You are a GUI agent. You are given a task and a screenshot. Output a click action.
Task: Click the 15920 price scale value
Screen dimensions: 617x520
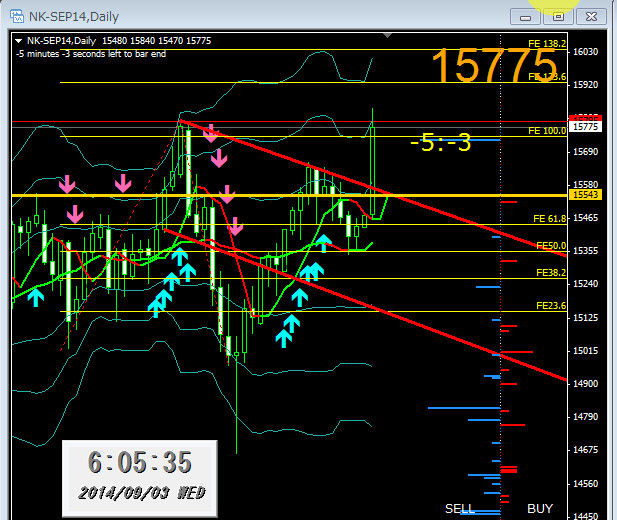click(x=586, y=85)
